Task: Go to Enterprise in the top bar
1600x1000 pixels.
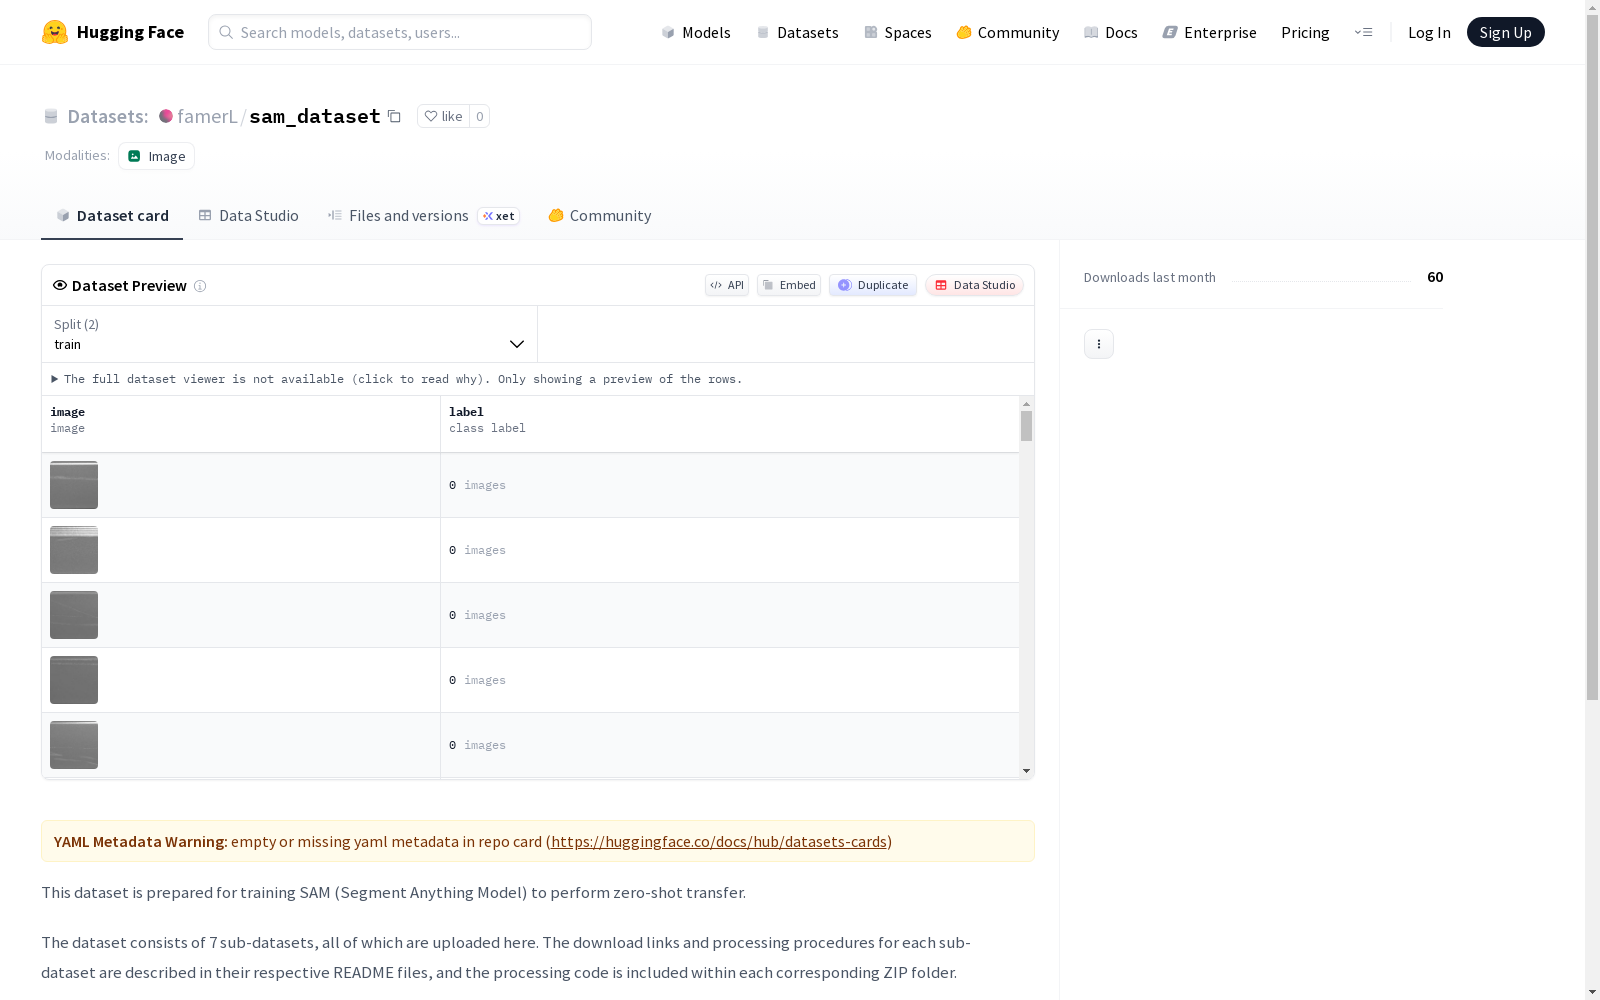Action: 1210,32
